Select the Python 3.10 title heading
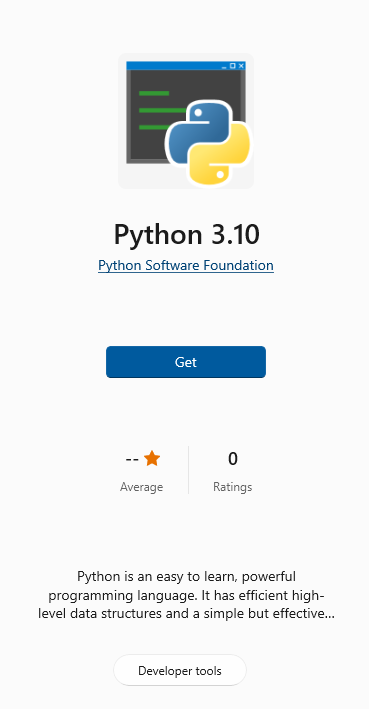The height and width of the screenshot is (709, 369). (x=186, y=235)
